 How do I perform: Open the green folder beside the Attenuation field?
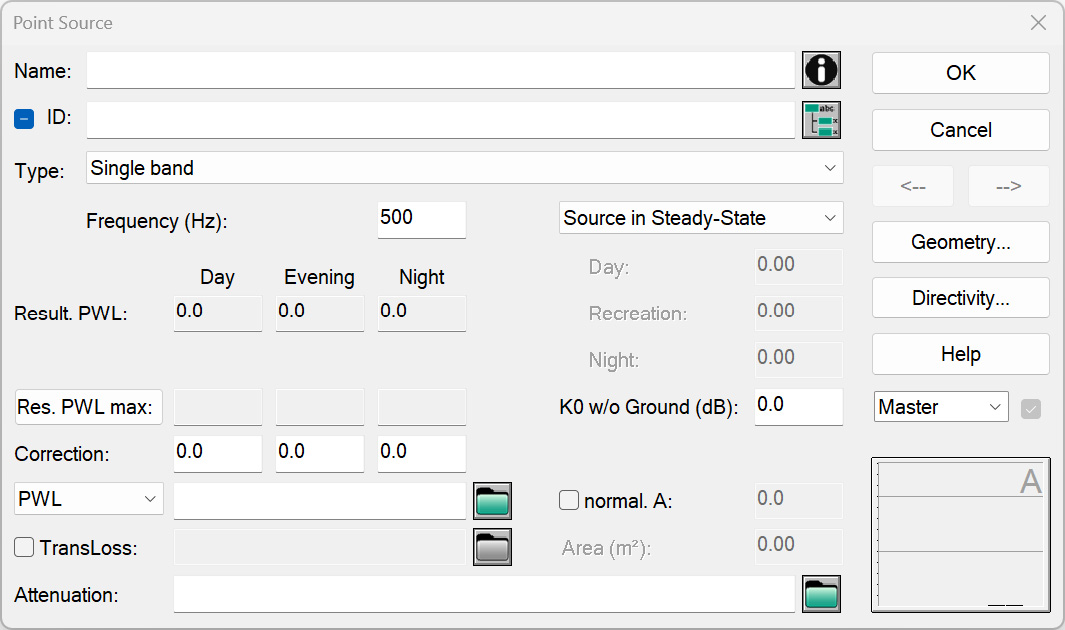(821, 594)
